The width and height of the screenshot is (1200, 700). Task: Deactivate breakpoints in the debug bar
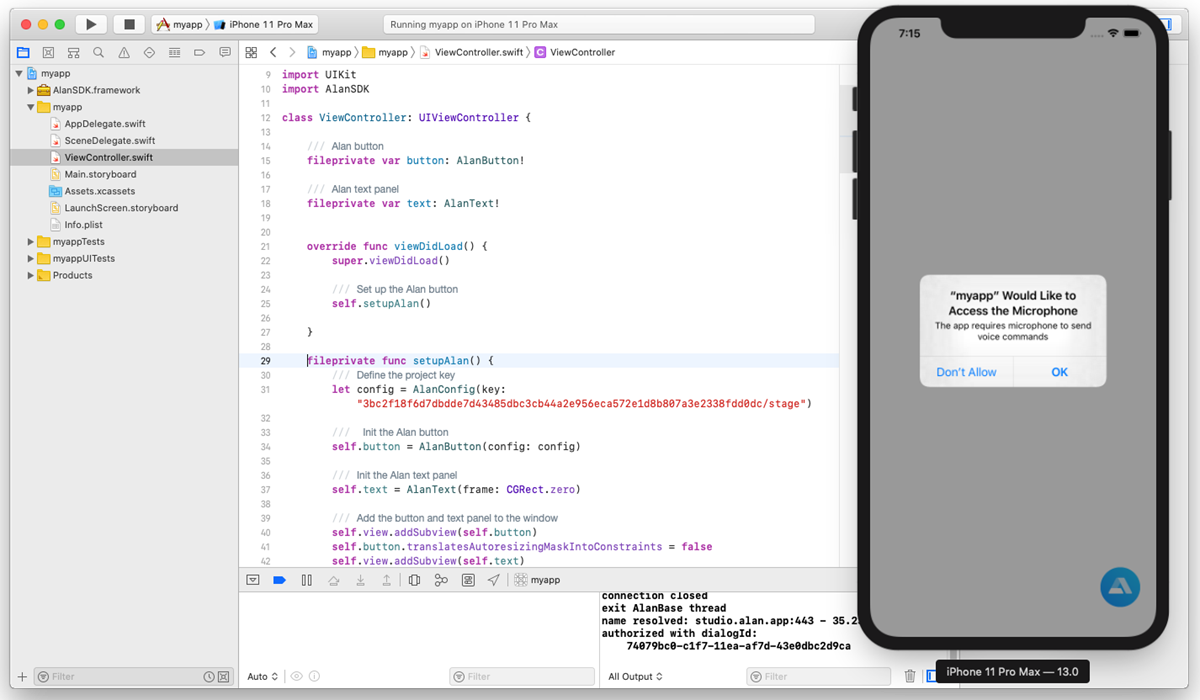pos(279,579)
